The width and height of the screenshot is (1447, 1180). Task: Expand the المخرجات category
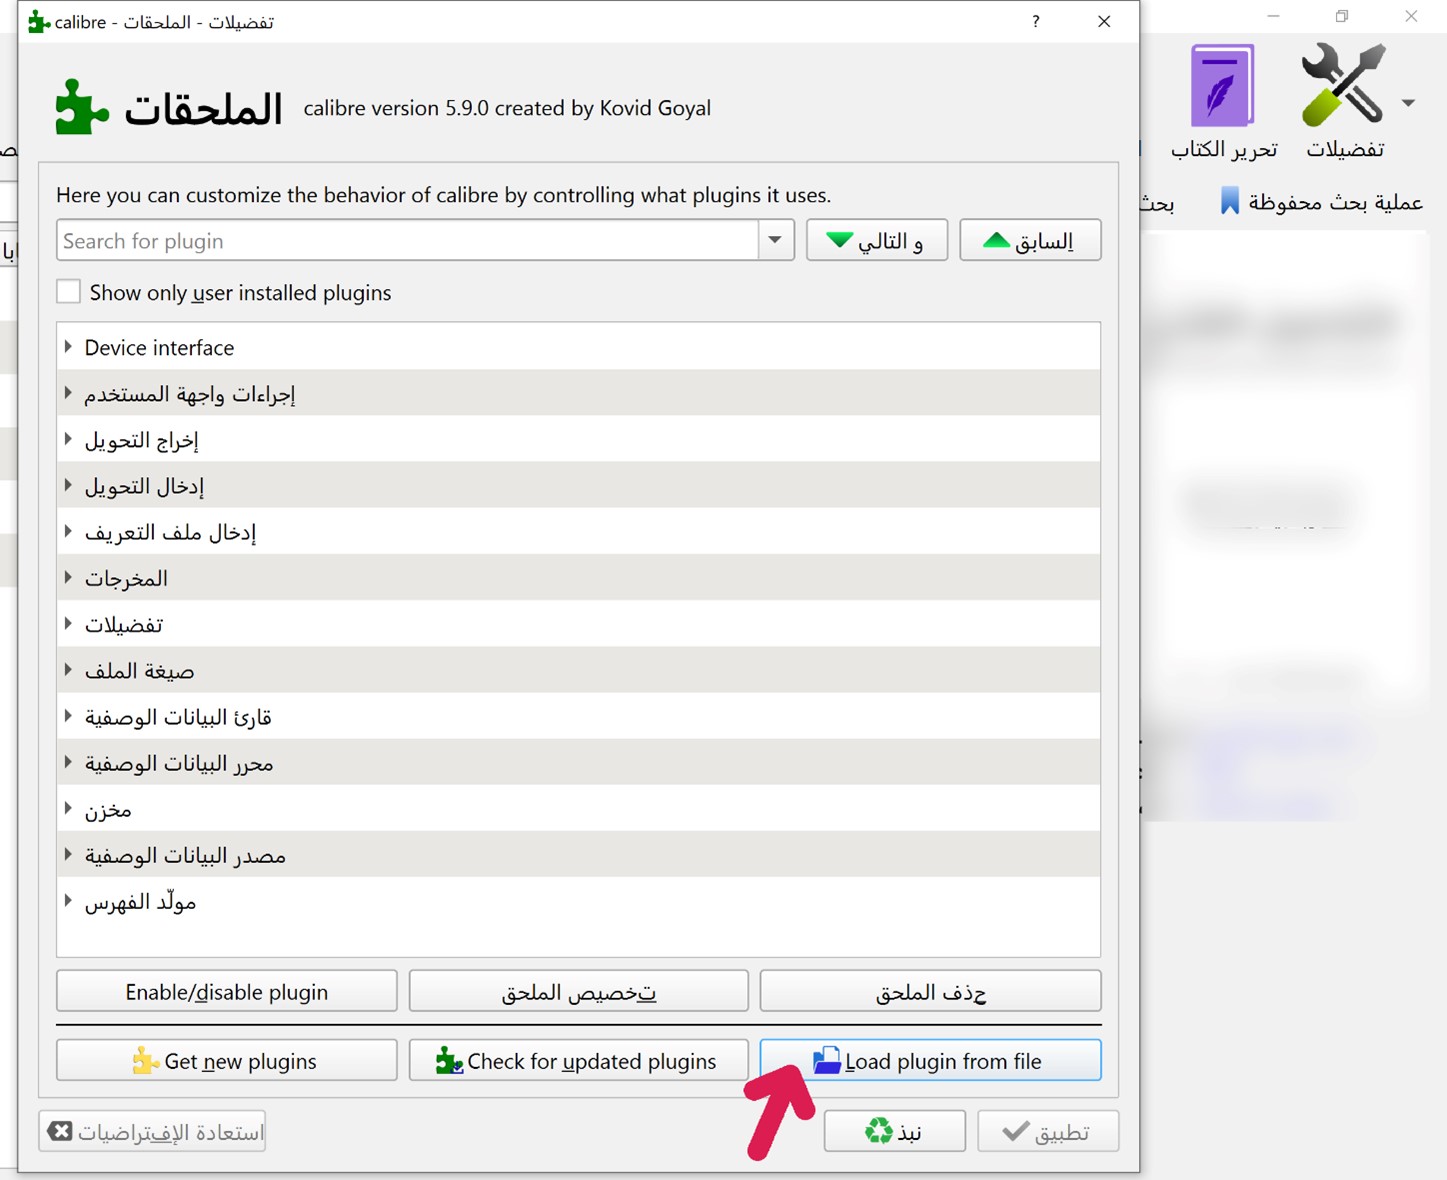68,577
